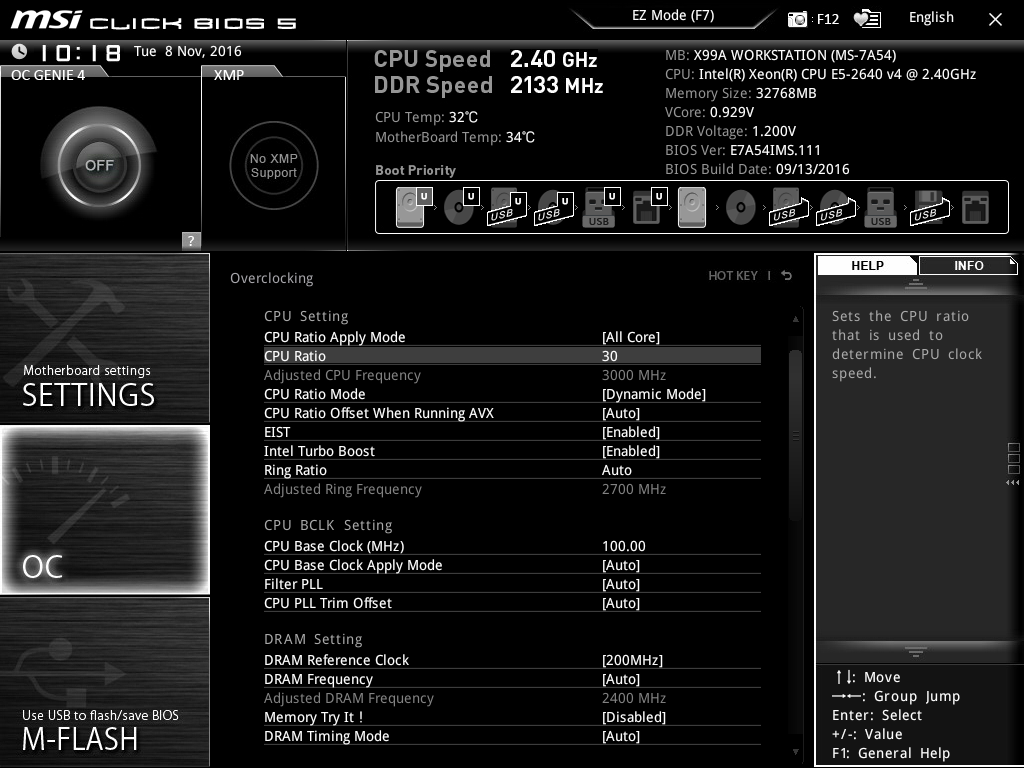The width and height of the screenshot is (1024, 768).
Task: Select the UEFI USB key boot icon
Action: click(601, 207)
